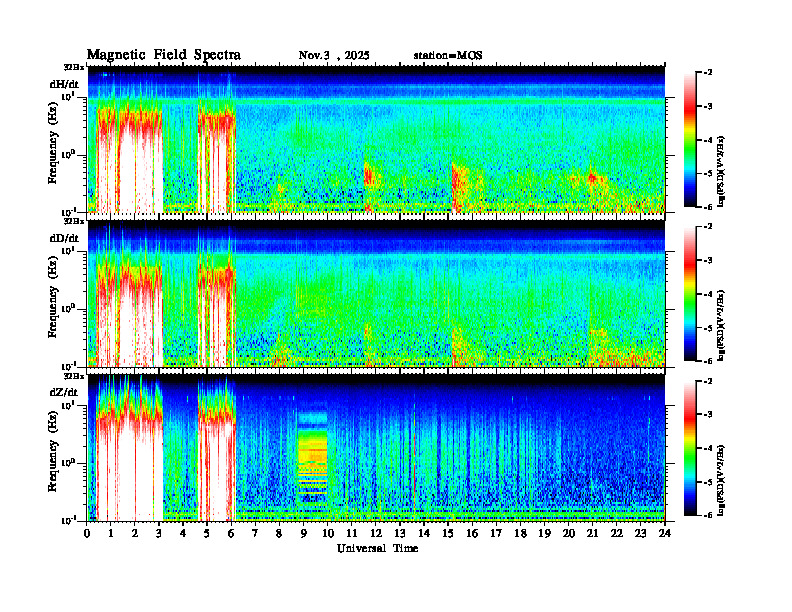The height and width of the screenshot is (612, 792).
Task: Click the 'dH/dt' panel label
Action: pos(64,84)
